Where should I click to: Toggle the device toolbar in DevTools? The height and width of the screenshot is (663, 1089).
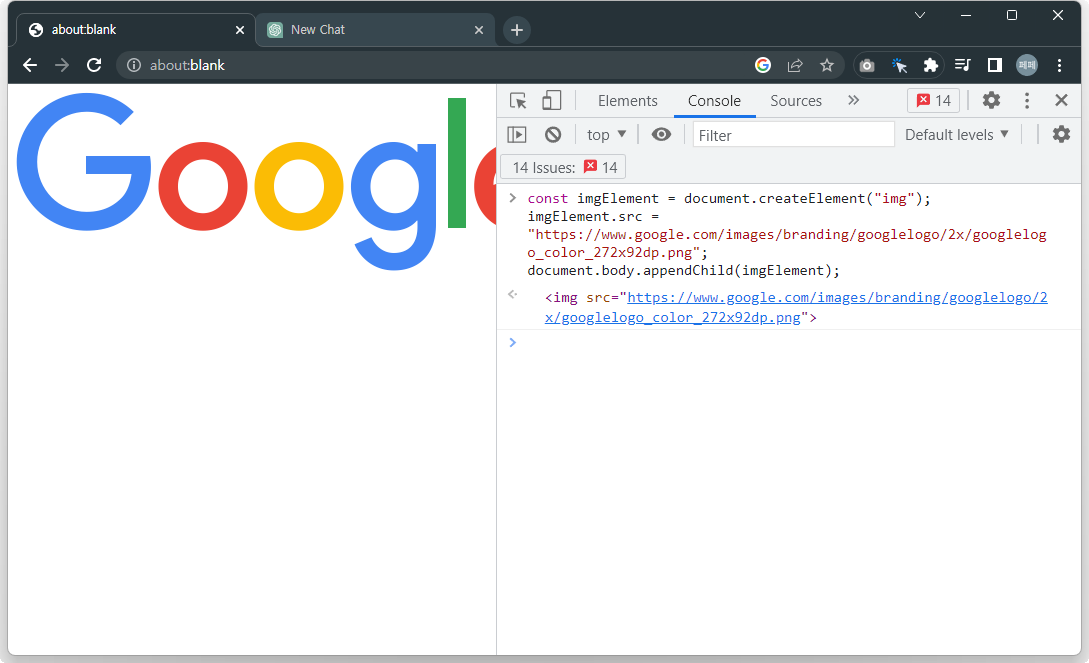tap(551, 101)
